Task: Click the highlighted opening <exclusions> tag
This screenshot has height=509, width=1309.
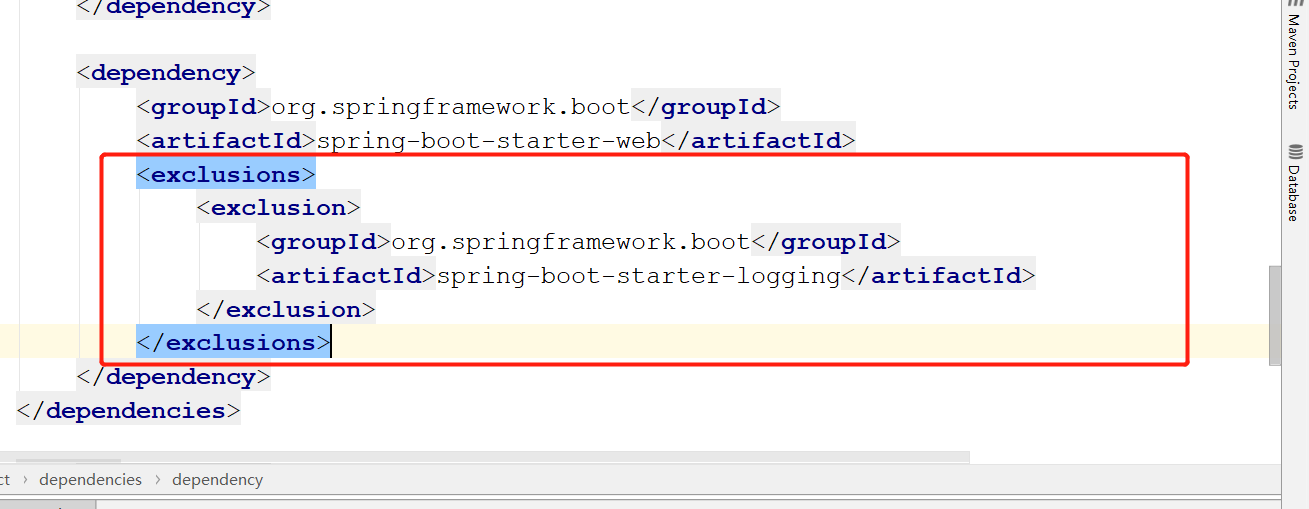Action: pyautogui.click(x=226, y=174)
